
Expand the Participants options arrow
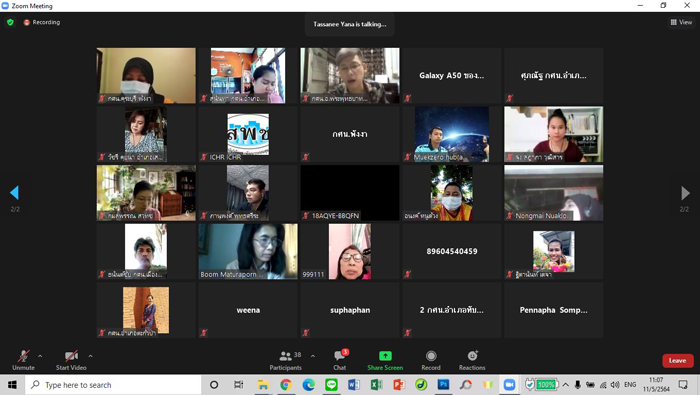pyautogui.click(x=313, y=356)
